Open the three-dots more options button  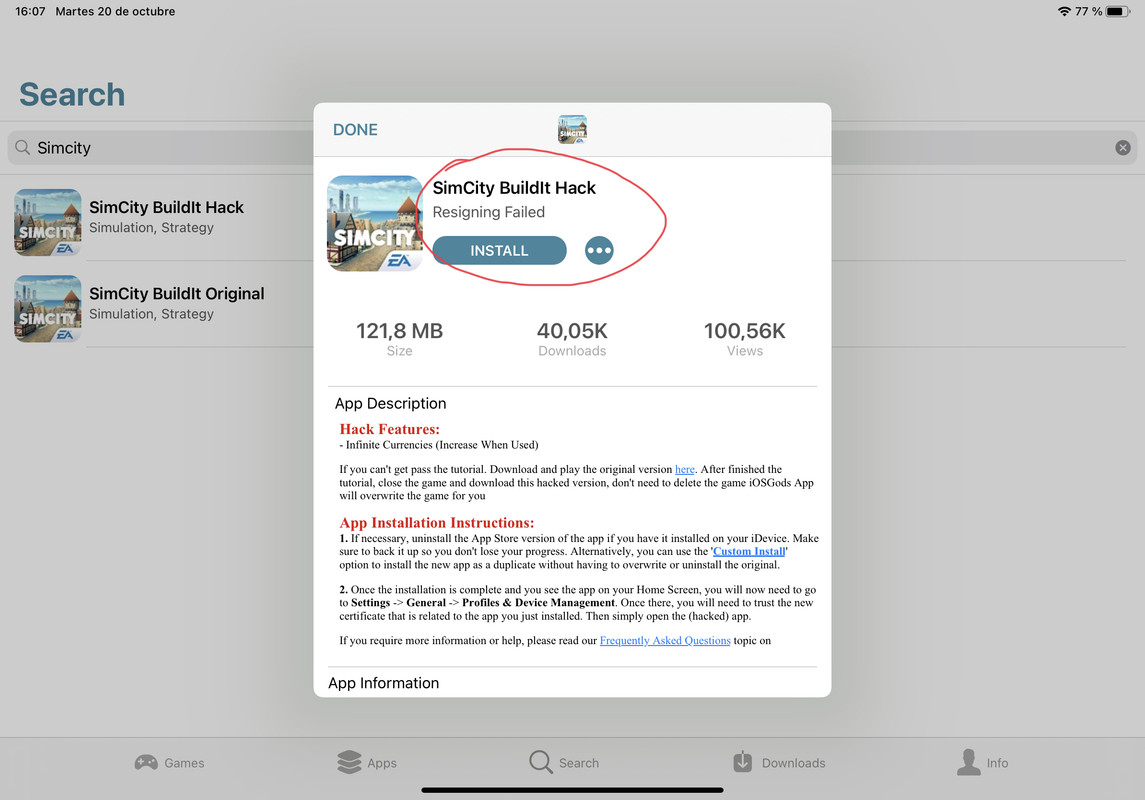[x=599, y=250]
